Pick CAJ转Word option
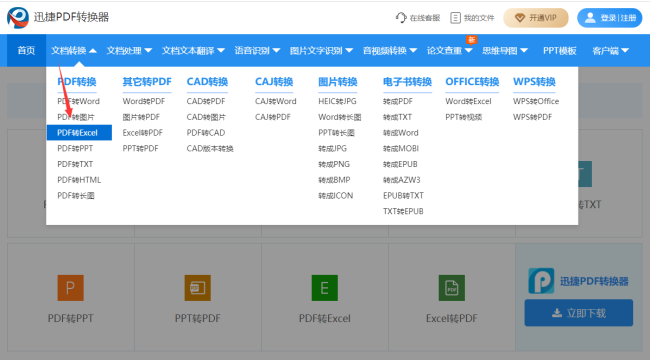This screenshot has height=360, width=650. click(276, 101)
